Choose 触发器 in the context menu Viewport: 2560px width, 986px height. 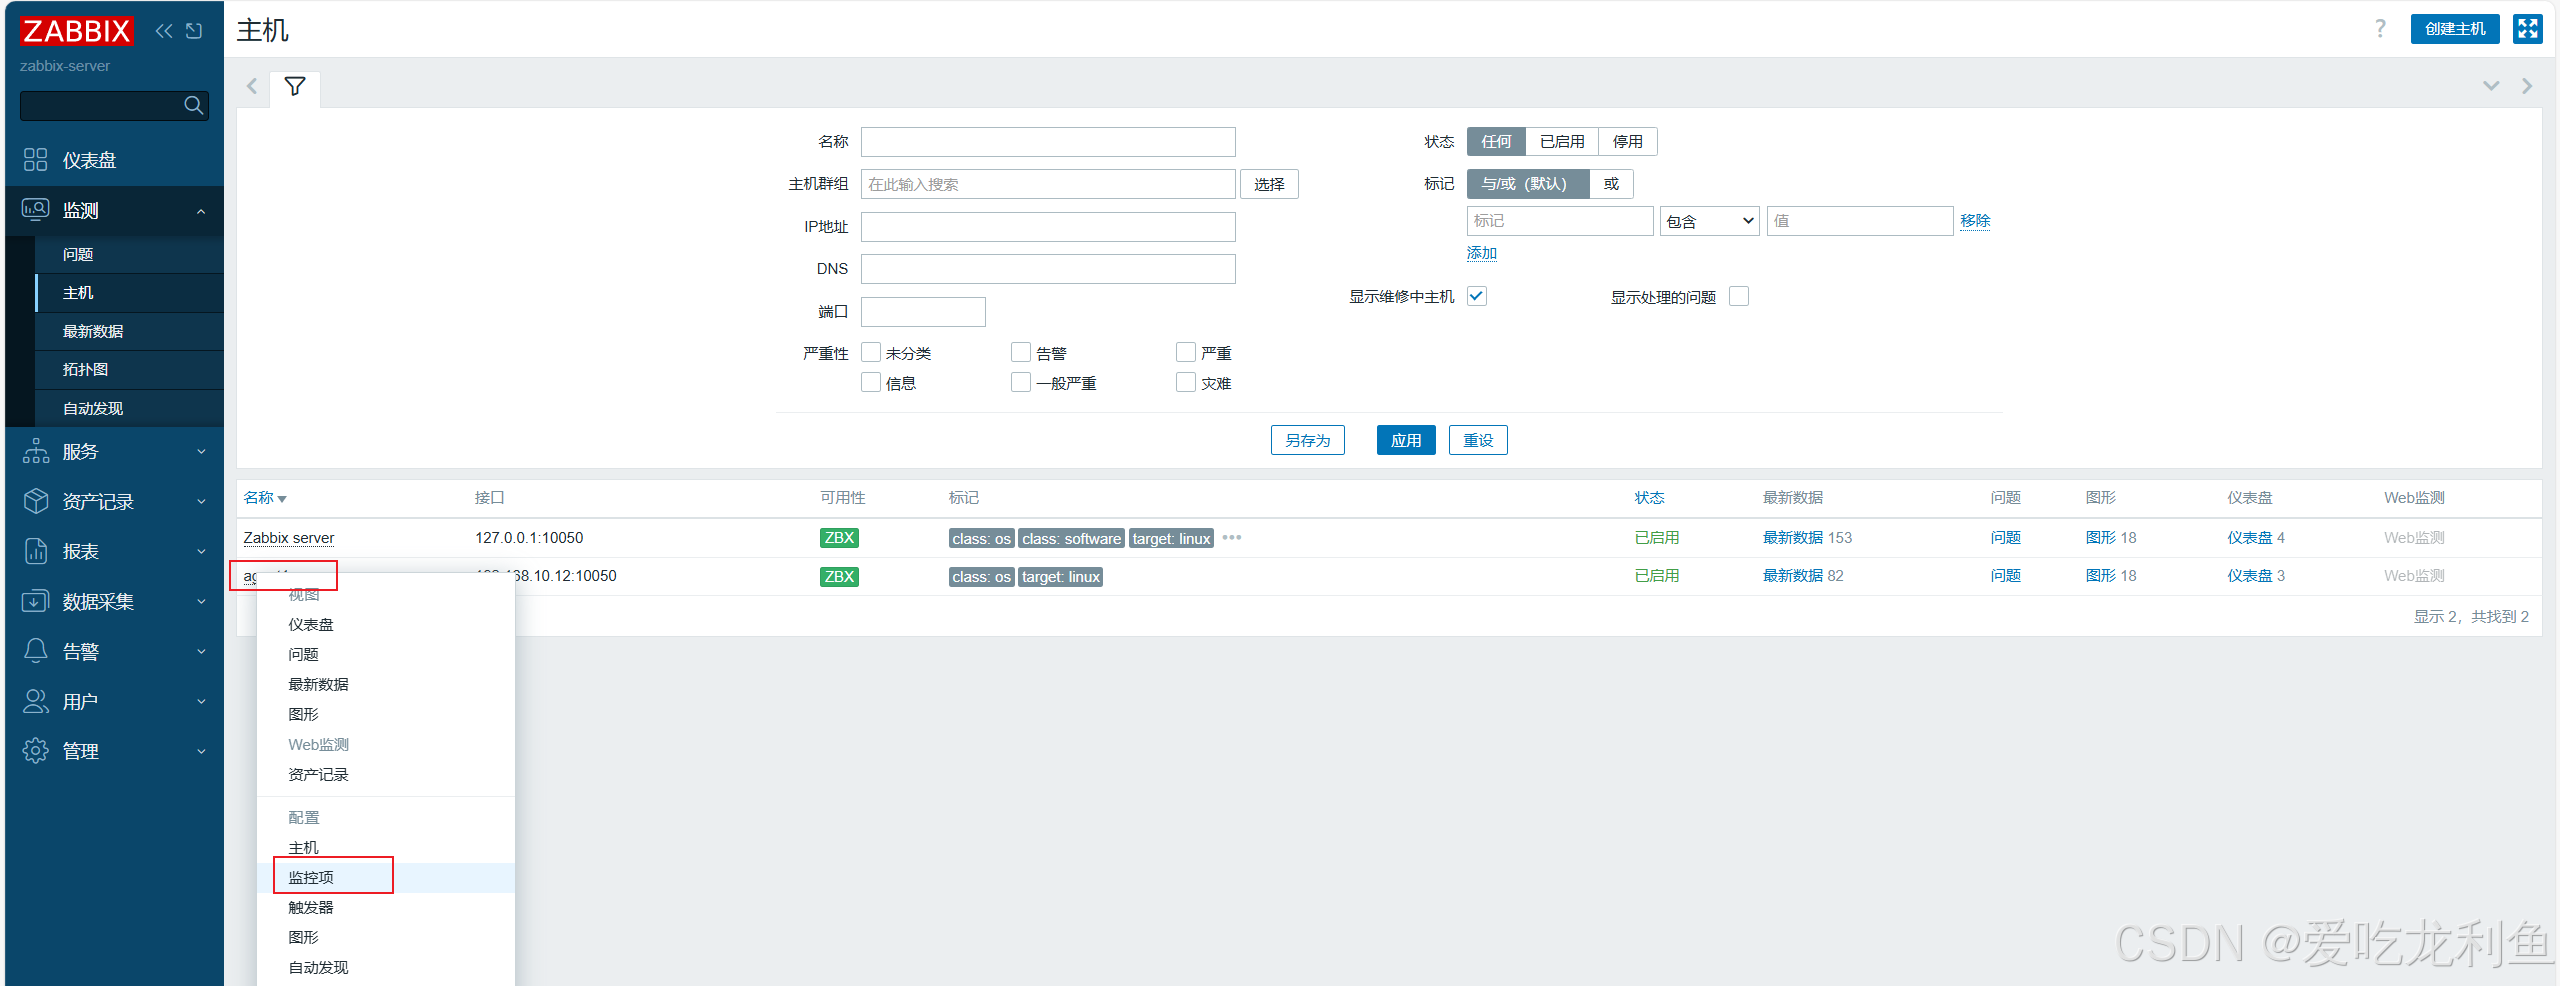[386, 908]
